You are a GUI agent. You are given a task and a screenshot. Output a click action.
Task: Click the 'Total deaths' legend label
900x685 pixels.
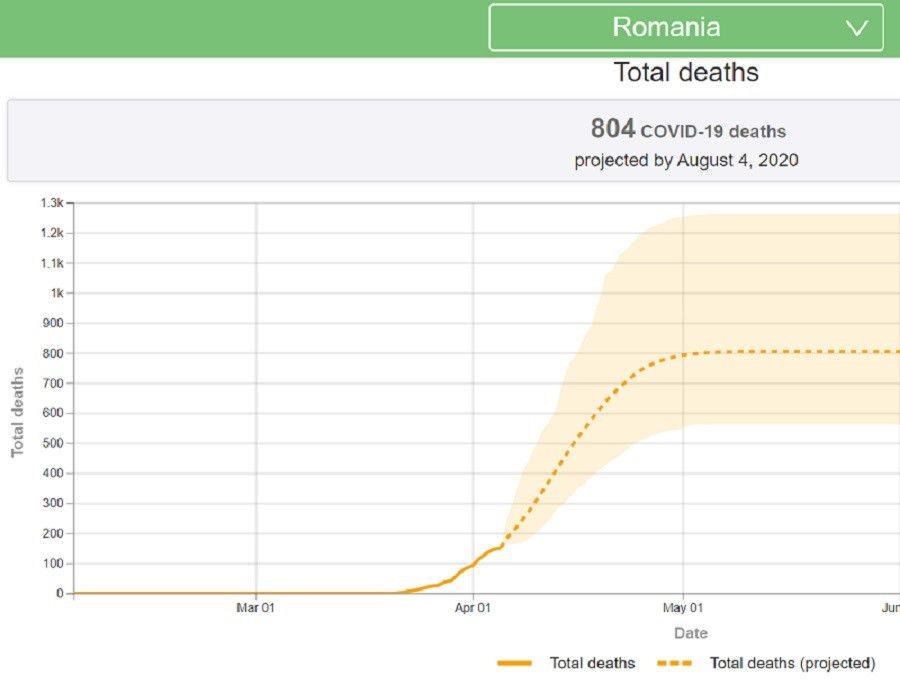pos(592,663)
